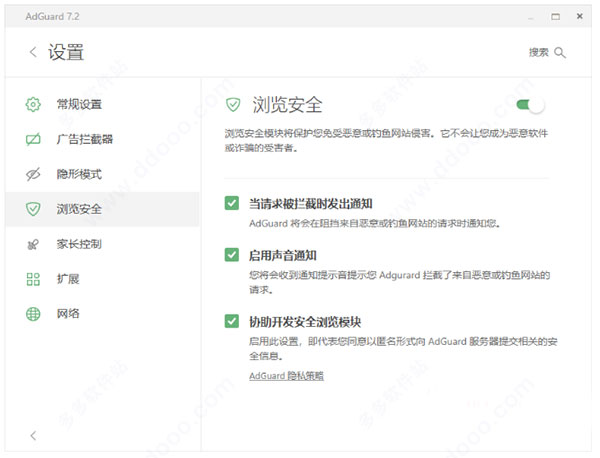This screenshot has width=600, height=458.
Task: Click the AdGuard 7.2 window title
Action: pyautogui.click(x=52, y=16)
